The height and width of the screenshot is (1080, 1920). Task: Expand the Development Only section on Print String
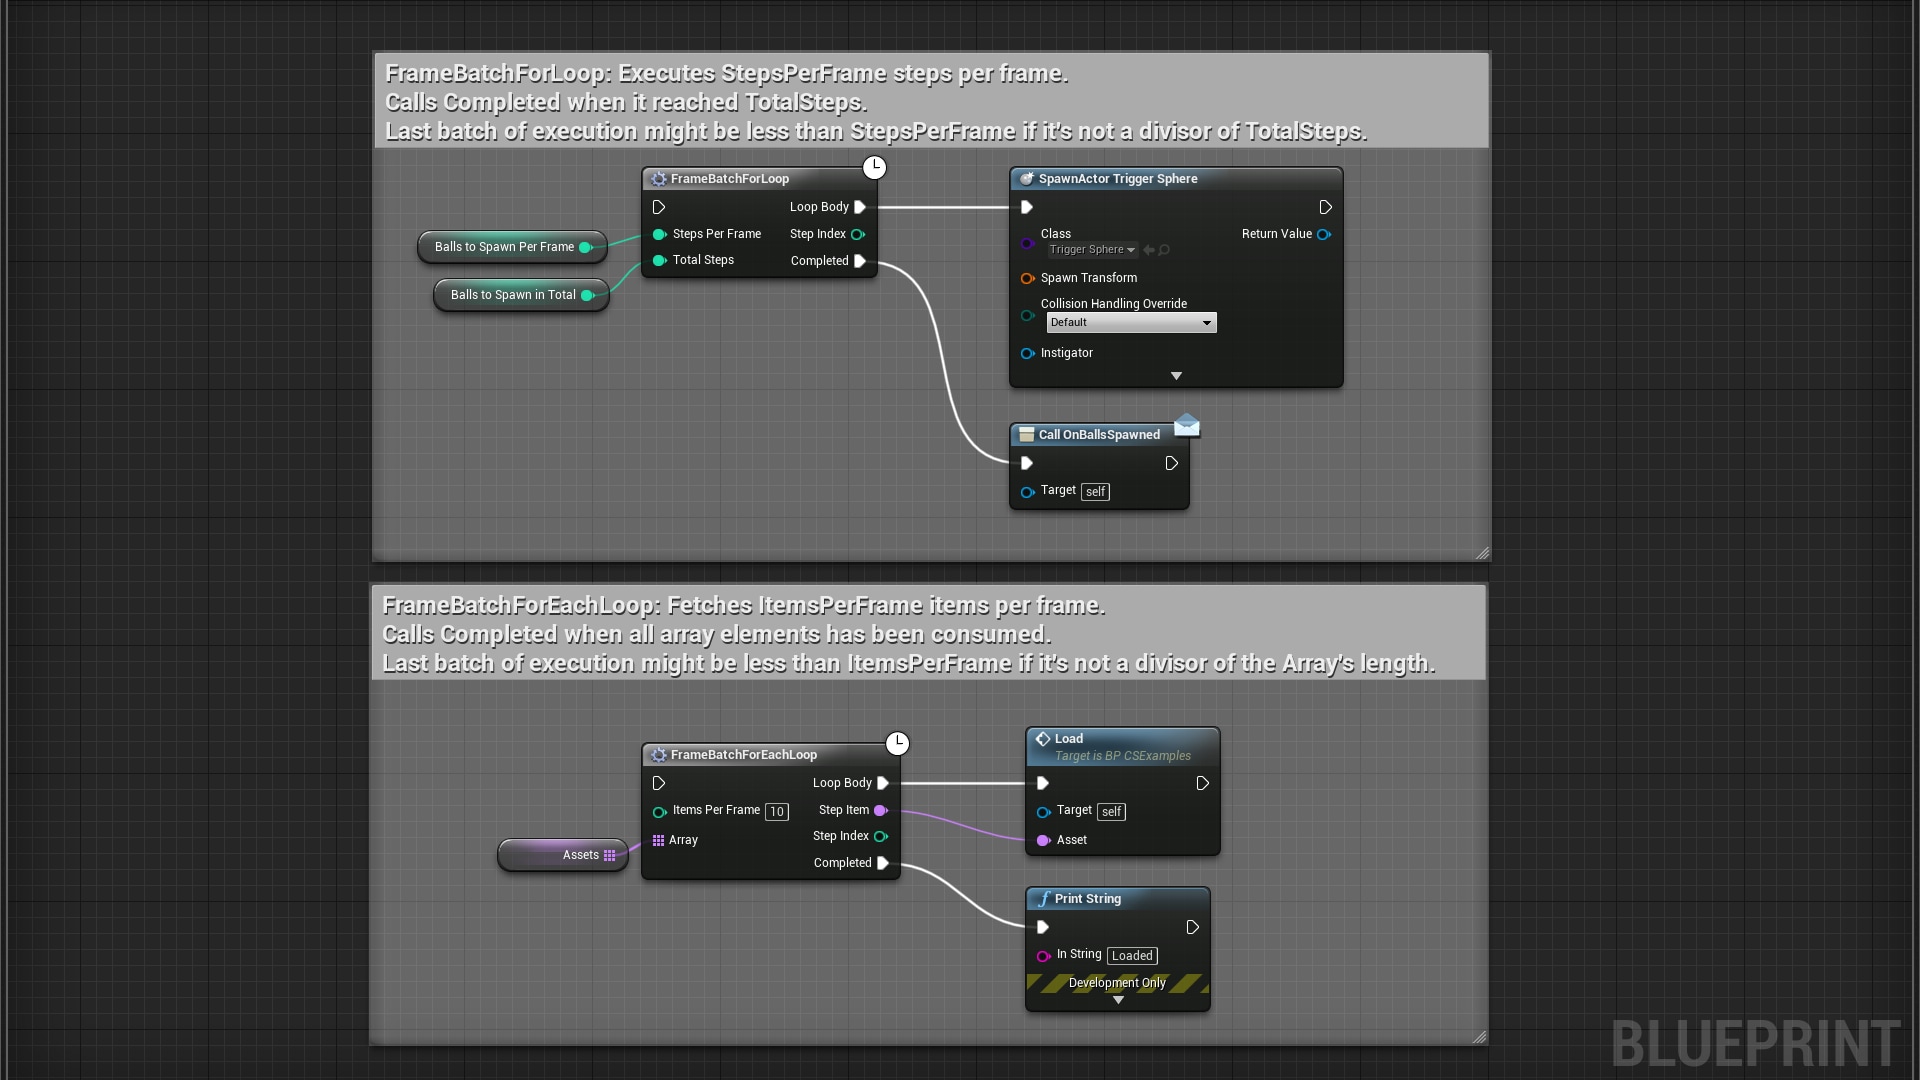point(1117,1000)
